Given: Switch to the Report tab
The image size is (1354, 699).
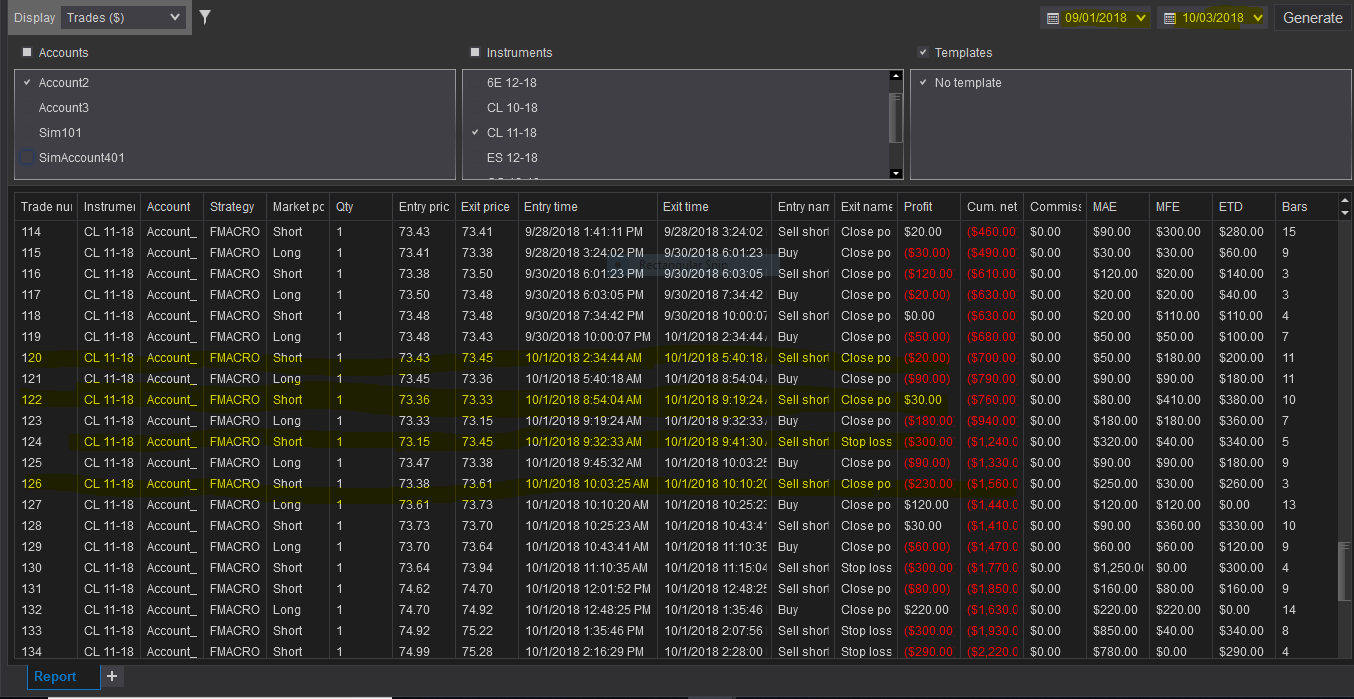Looking at the screenshot, I should (55, 676).
